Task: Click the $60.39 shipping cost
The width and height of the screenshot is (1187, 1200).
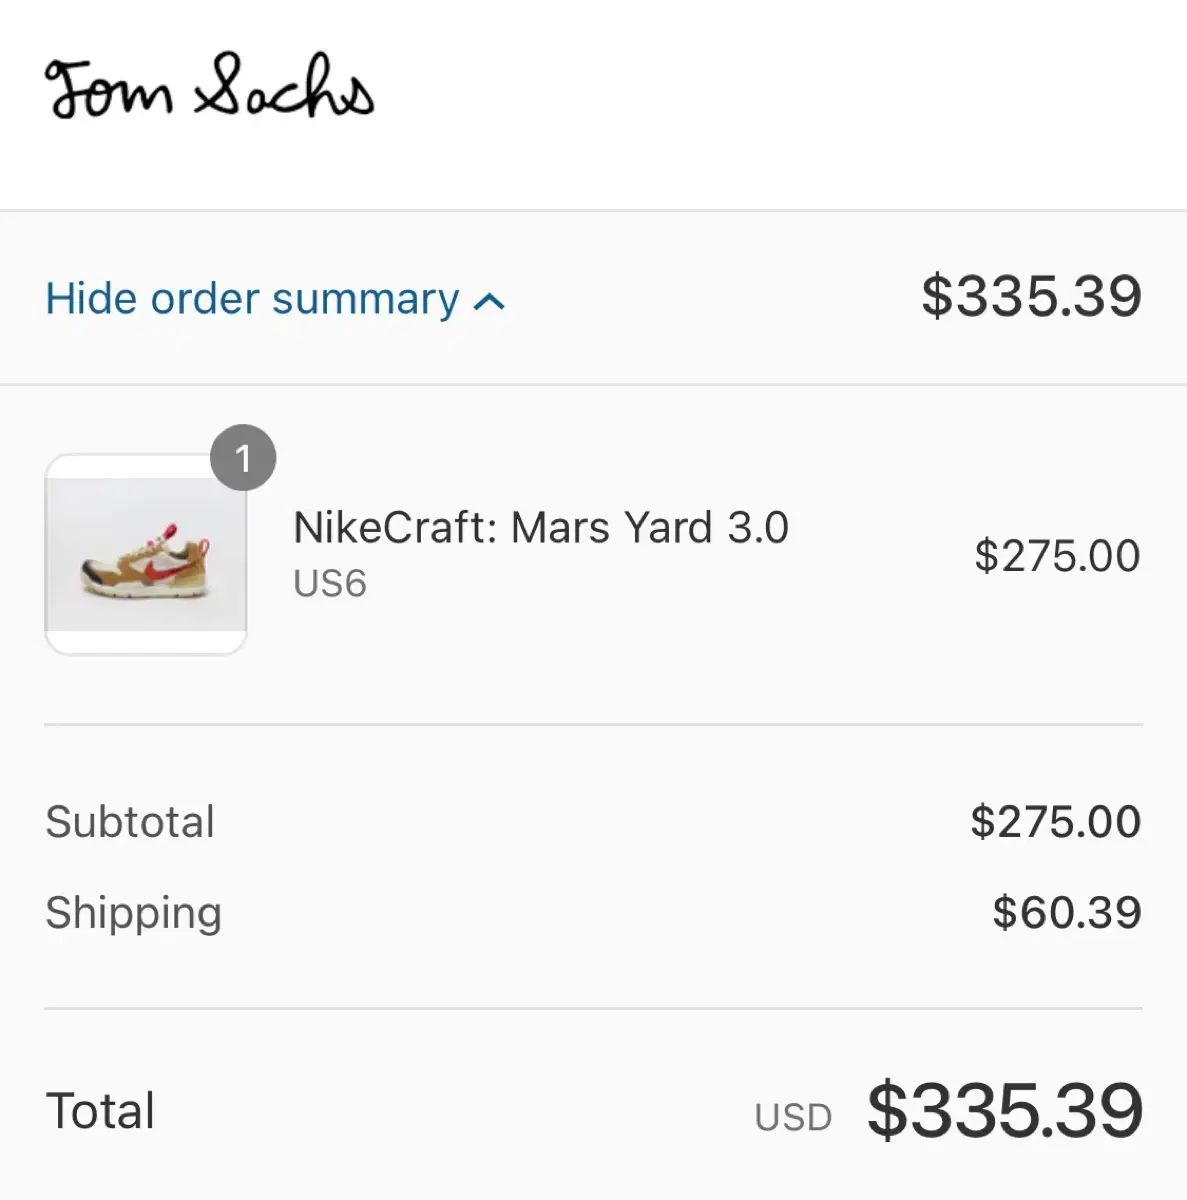Action: click(1066, 912)
